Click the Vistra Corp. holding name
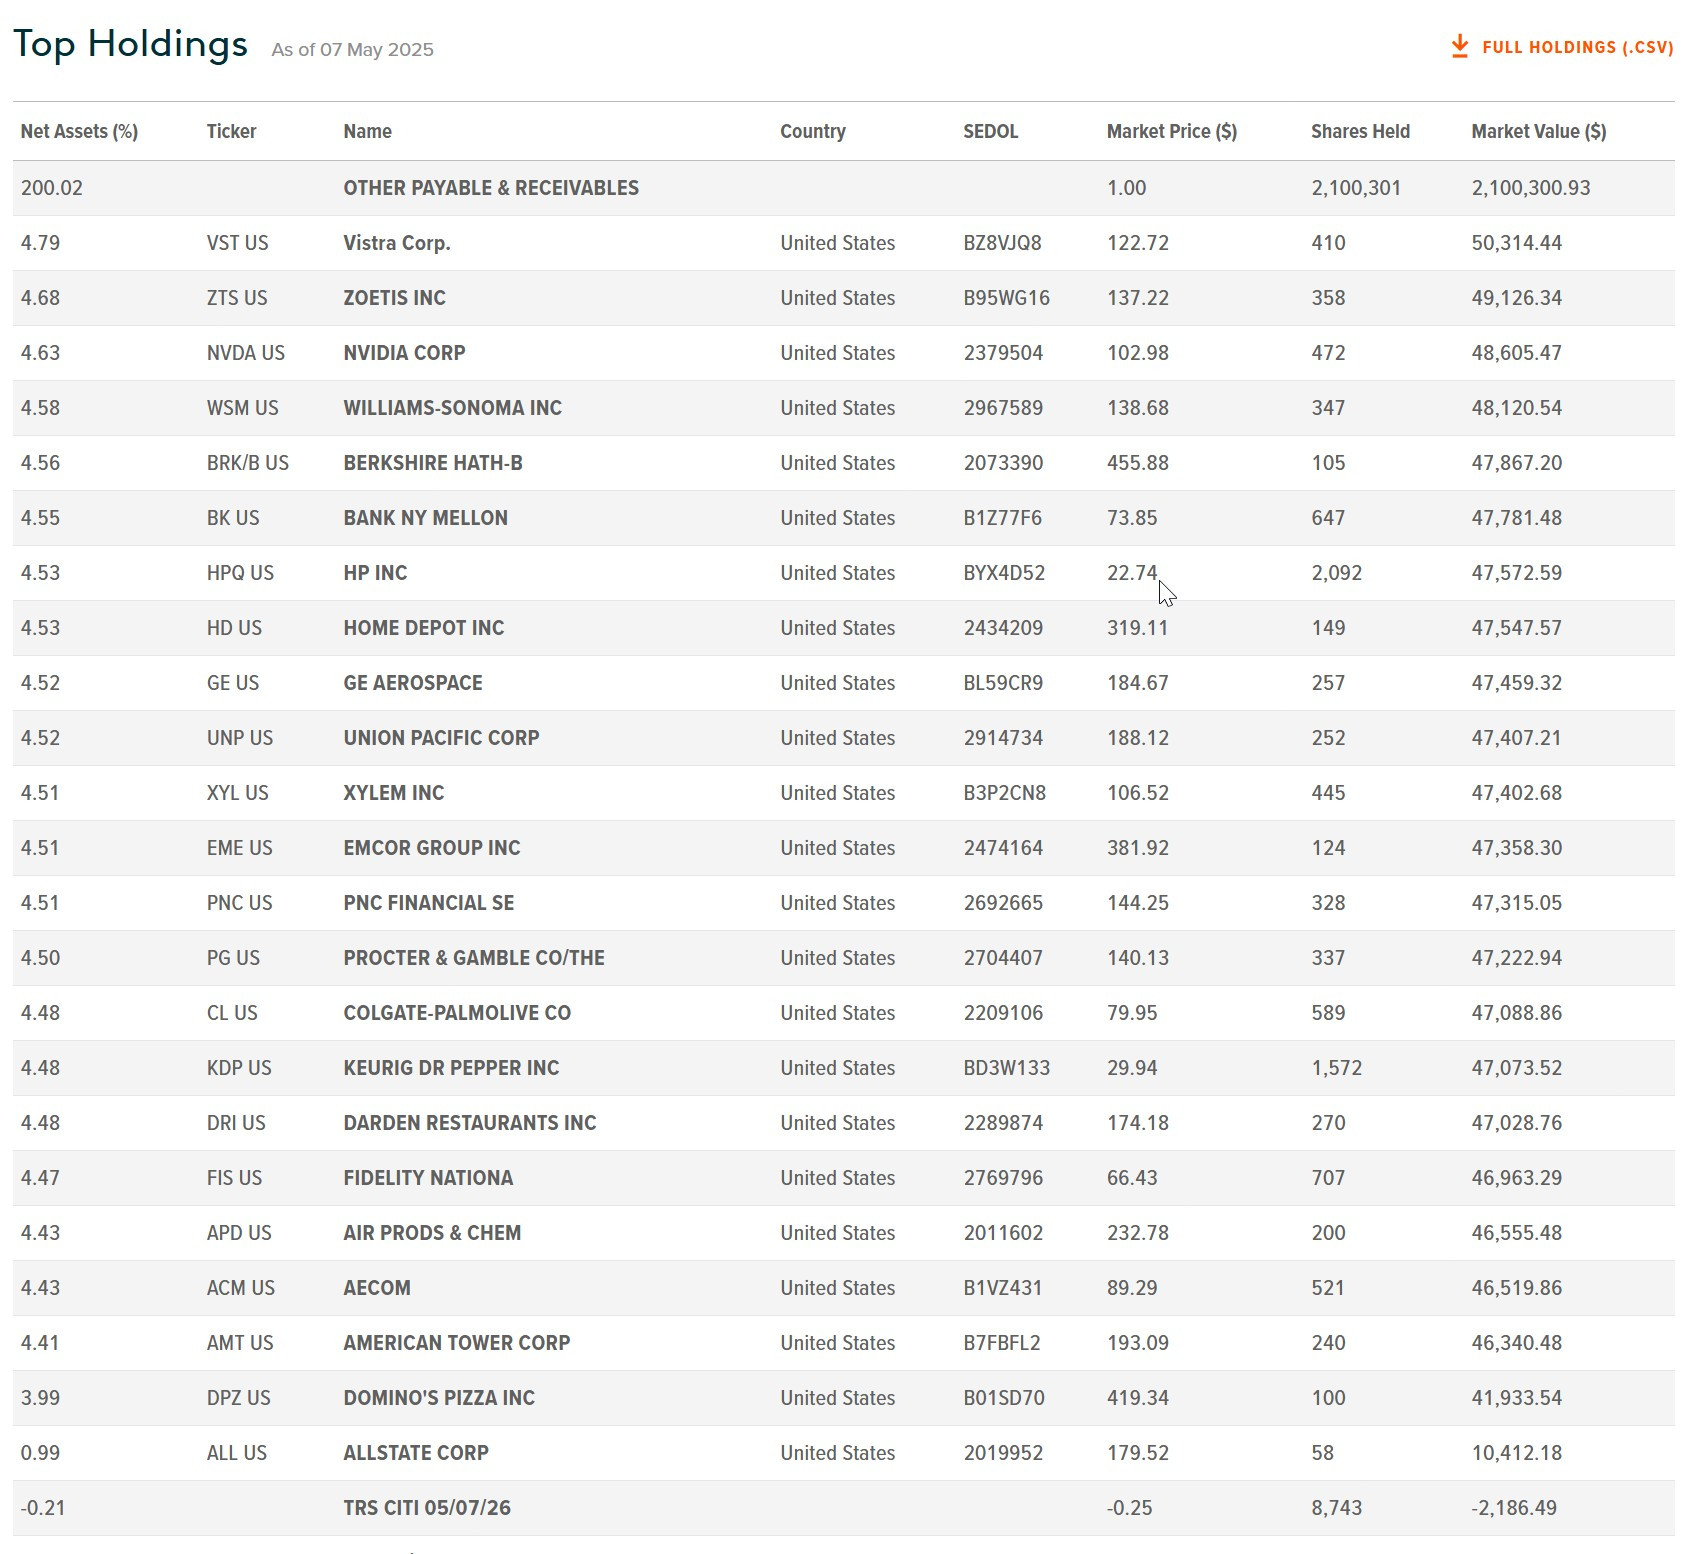 [x=397, y=243]
